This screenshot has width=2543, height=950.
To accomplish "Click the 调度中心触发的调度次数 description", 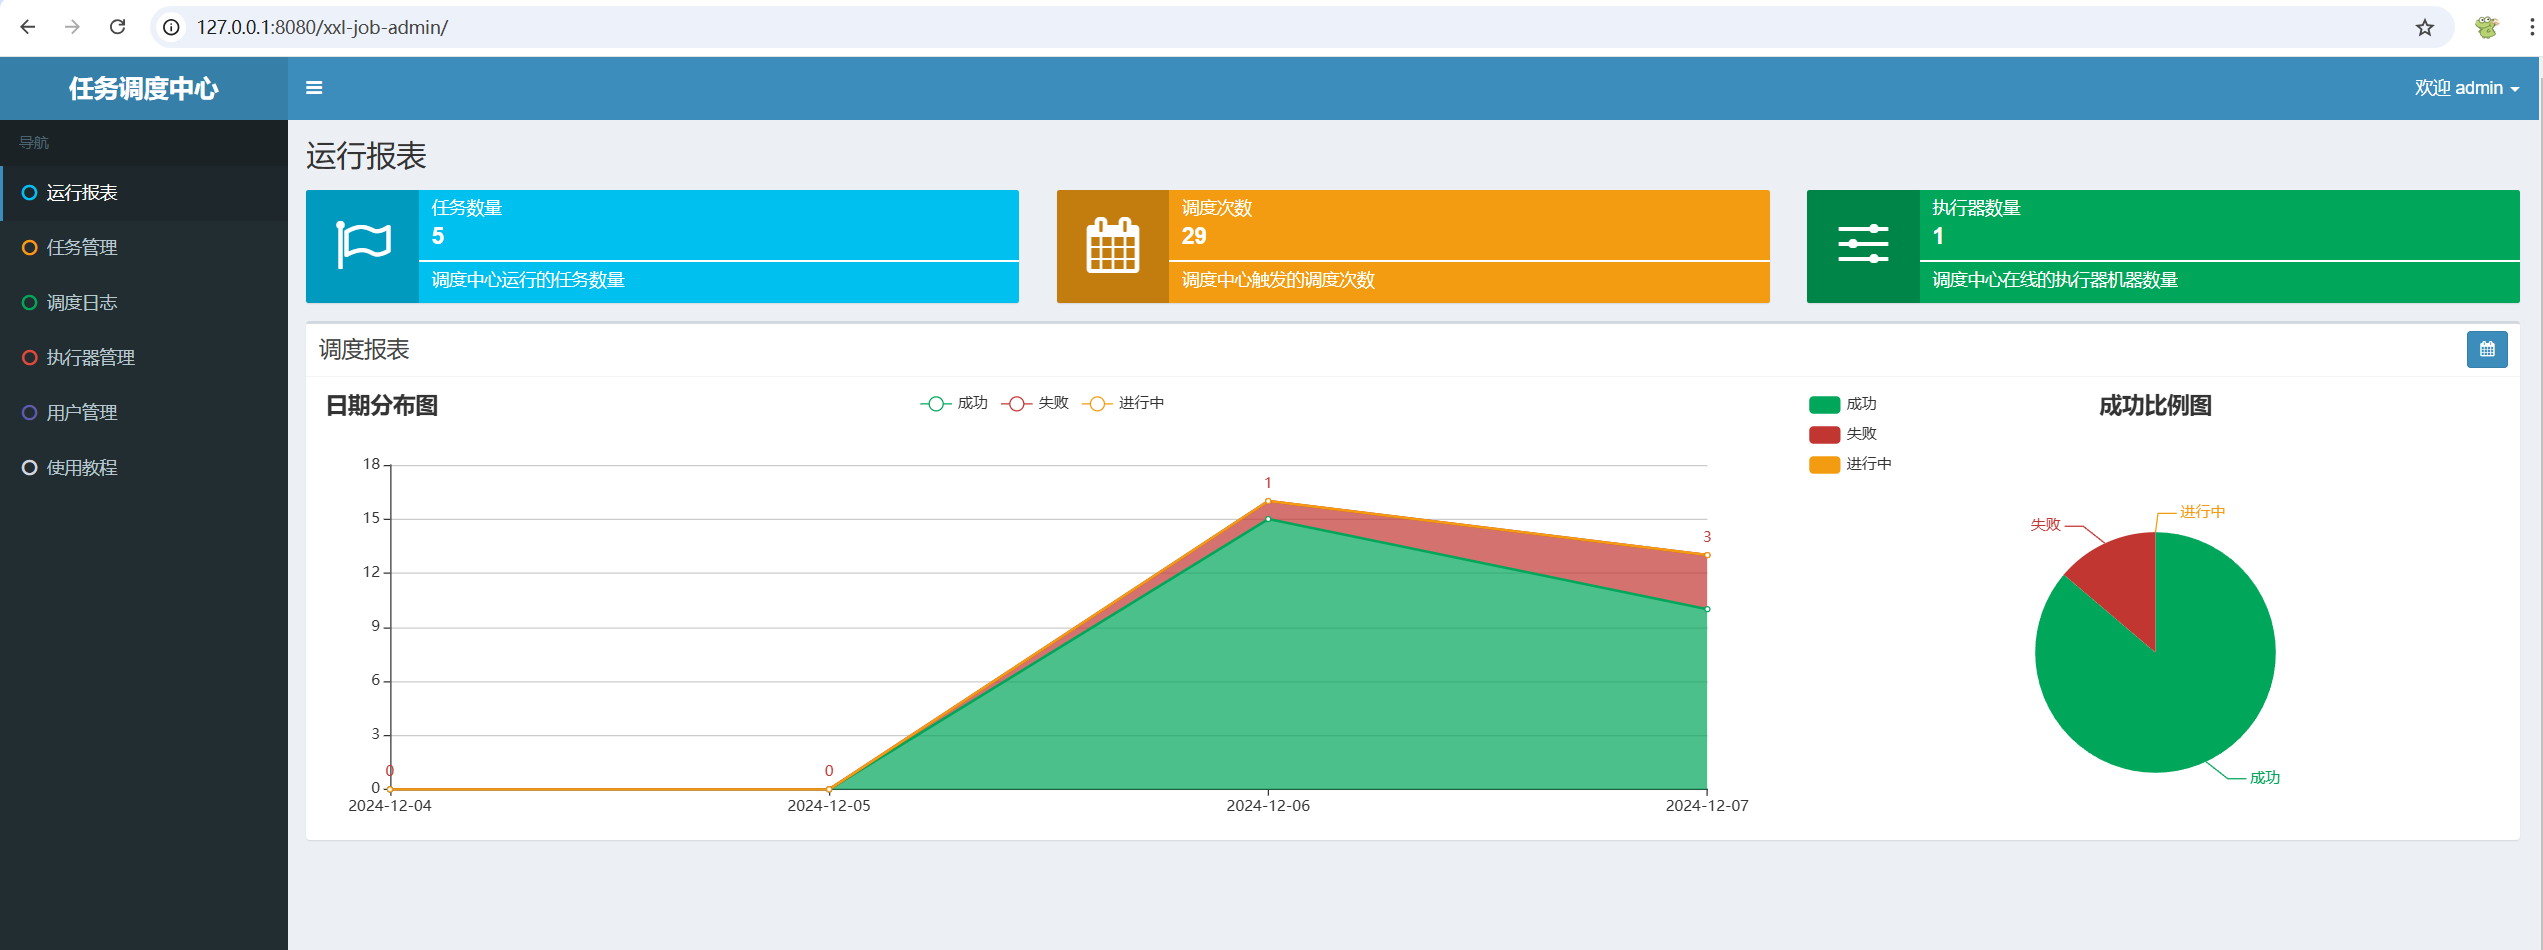I will click(x=1278, y=280).
